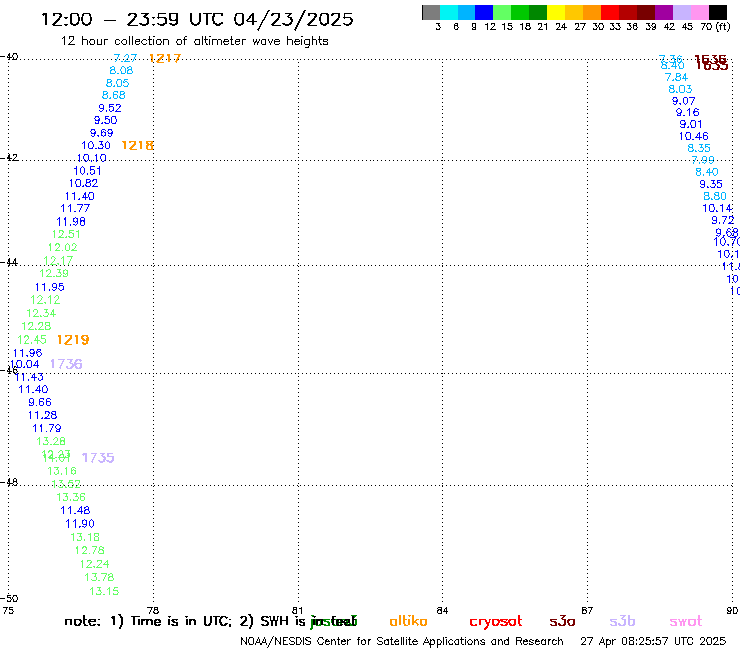Viewport: 740px width, 650px height.
Task: Click the wave height reading 11.77
Action: [x=75, y=208]
